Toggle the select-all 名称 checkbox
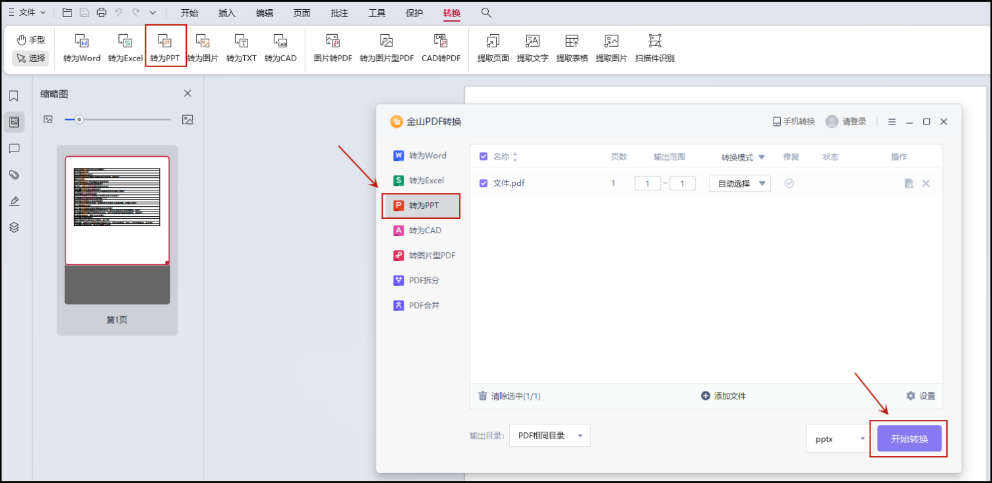Viewport: 992px width, 483px height. coord(483,157)
